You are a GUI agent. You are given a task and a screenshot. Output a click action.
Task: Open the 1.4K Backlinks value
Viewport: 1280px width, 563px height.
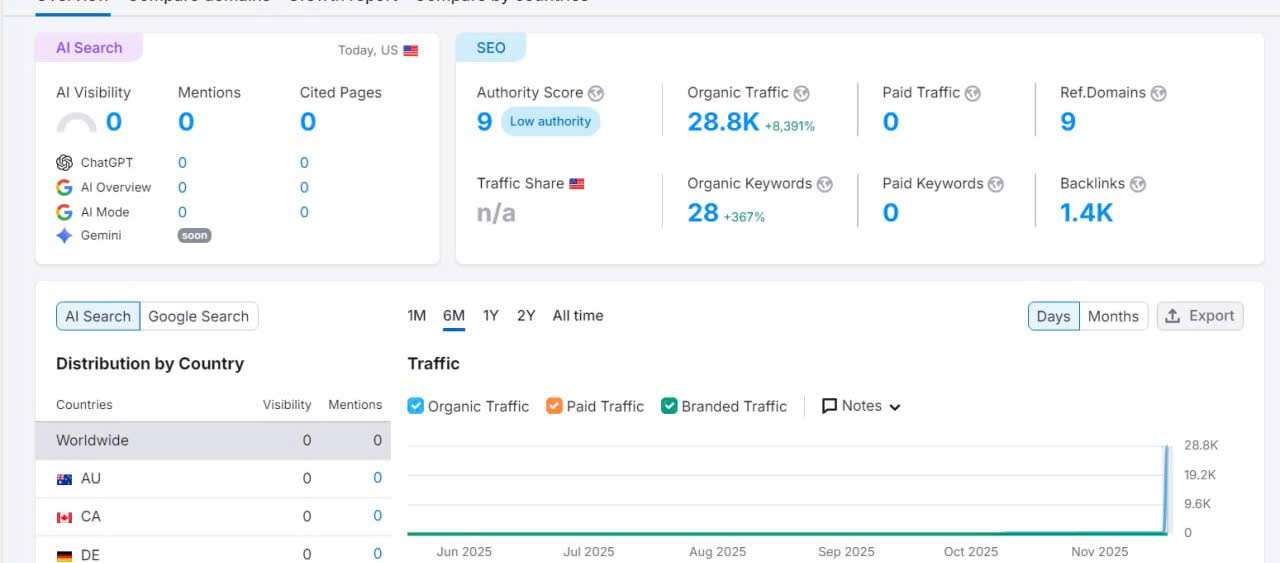click(1087, 213)
